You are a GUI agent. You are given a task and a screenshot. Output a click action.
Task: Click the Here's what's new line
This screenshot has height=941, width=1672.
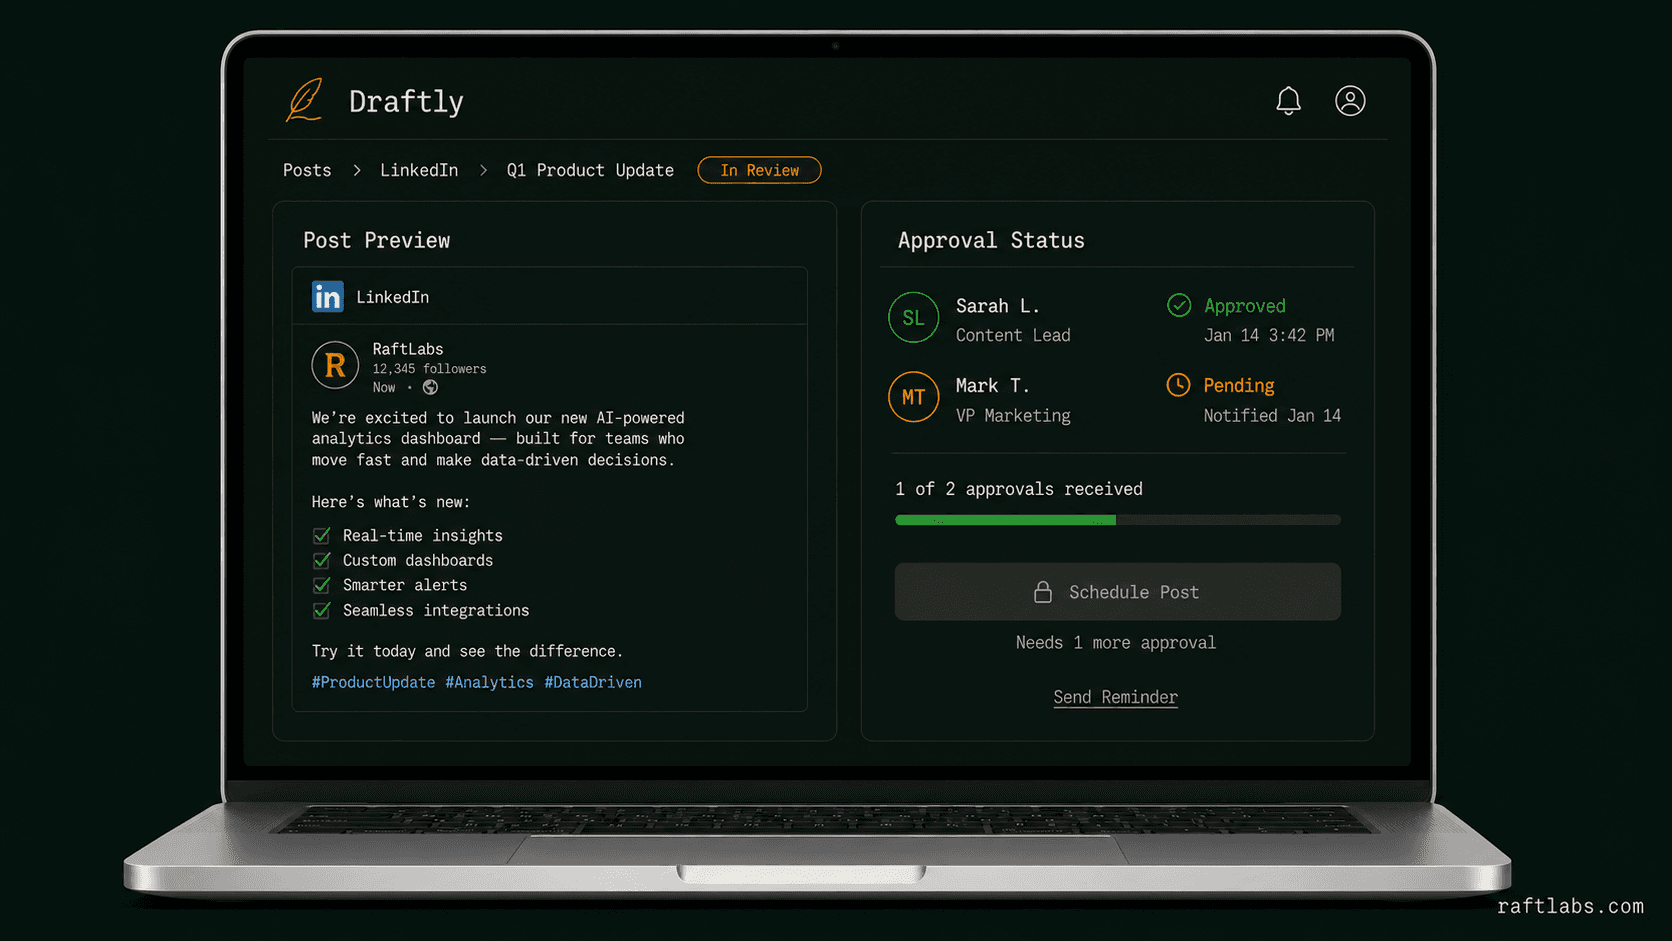coord(391,502)
